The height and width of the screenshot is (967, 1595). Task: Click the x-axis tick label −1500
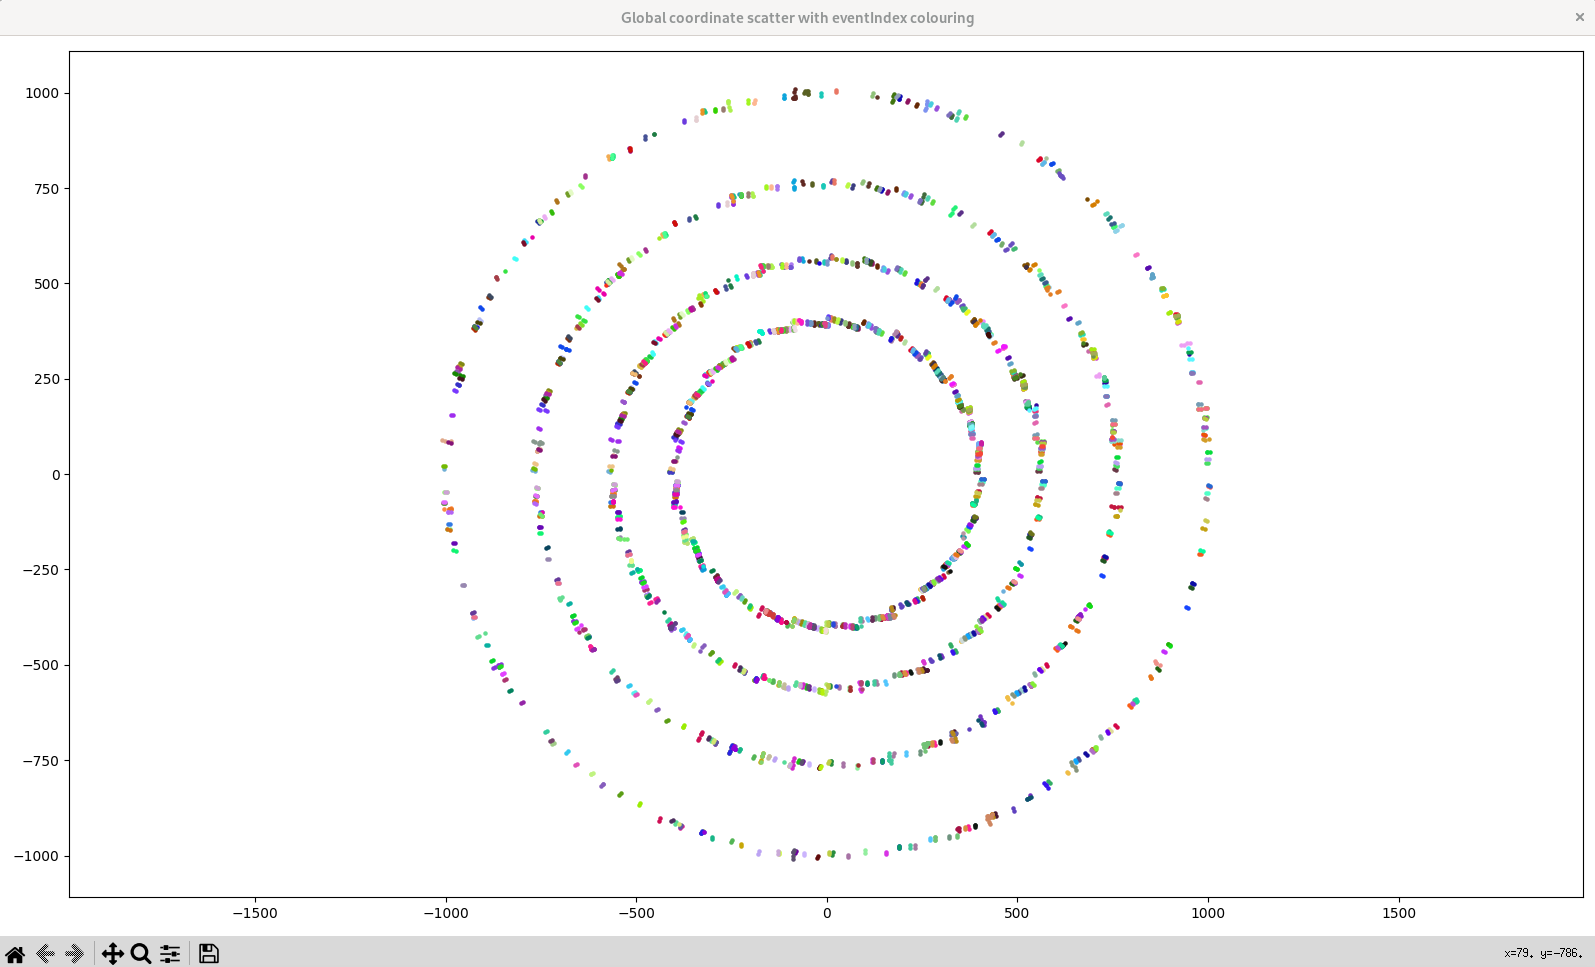(x=254, y=913)
